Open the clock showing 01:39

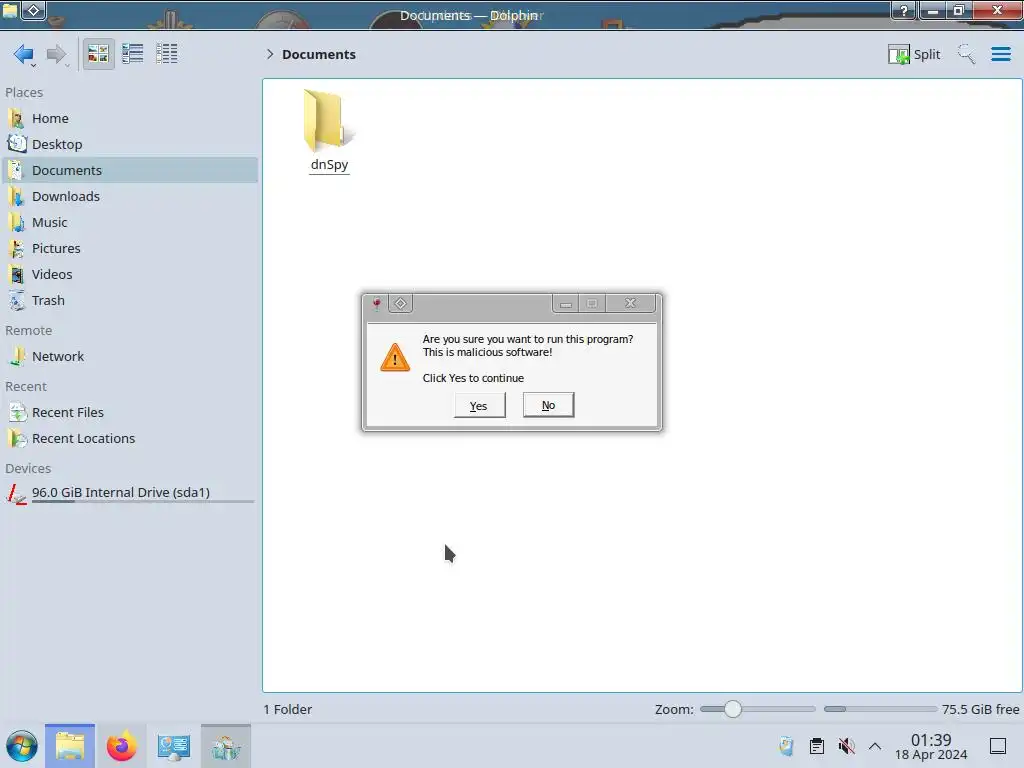click(x=931, y=746)
